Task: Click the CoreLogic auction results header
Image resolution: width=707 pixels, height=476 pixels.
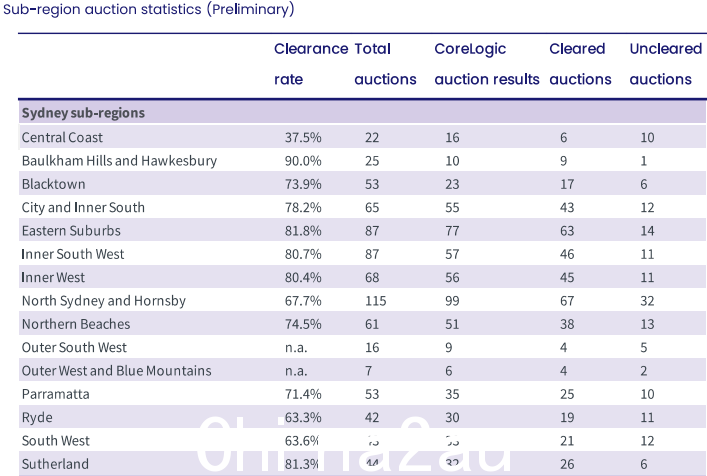Action: tap(487, 64)
